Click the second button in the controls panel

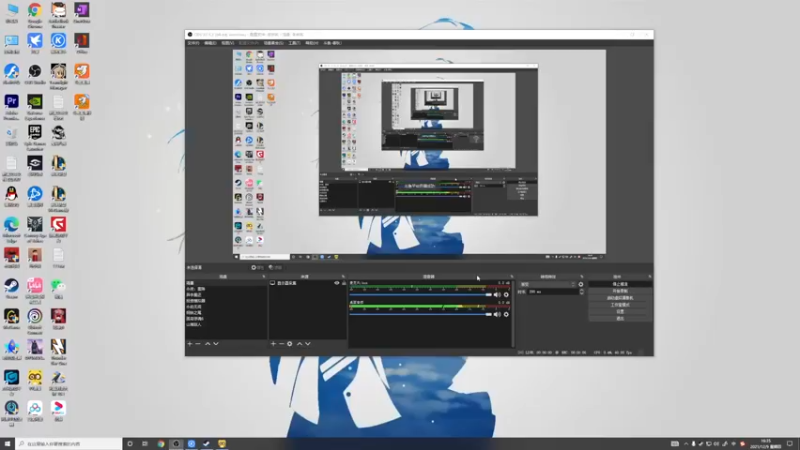(x=620, y=291)
